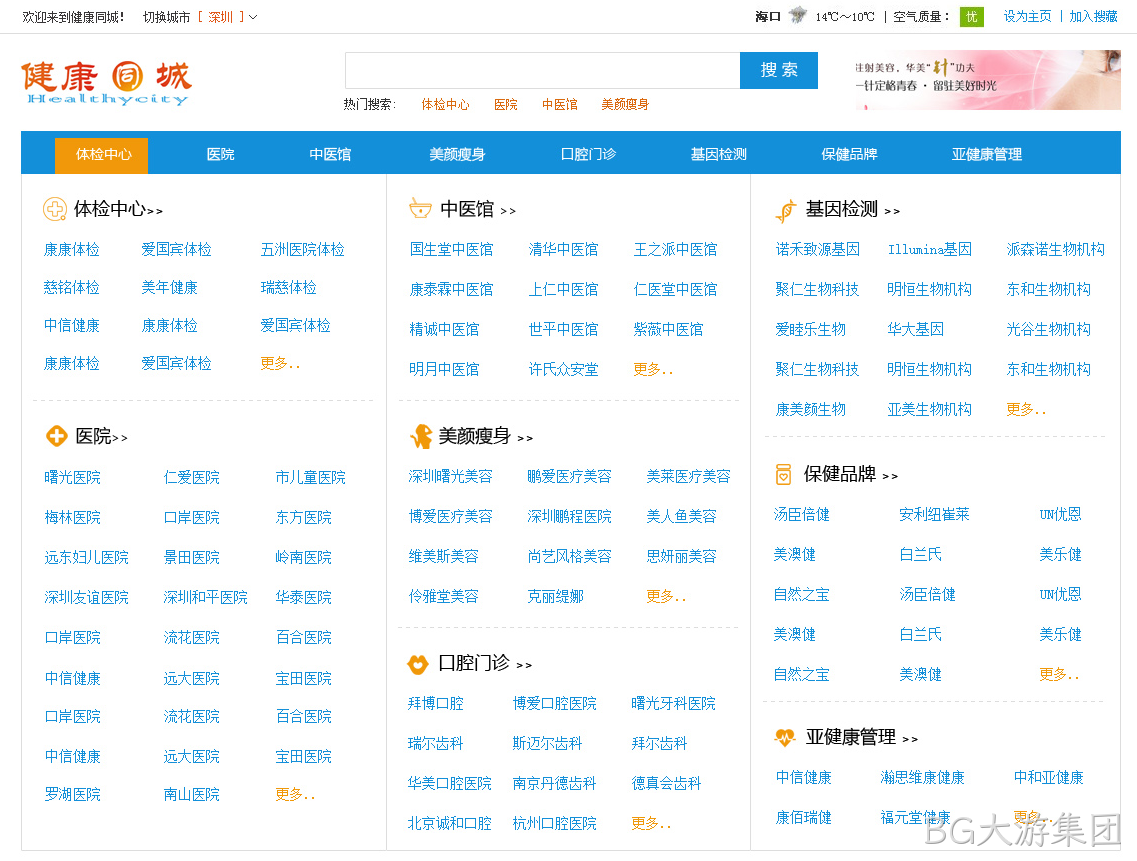
Task: Go to 口腔门诊 navigation tab
Action: point(588,155)
